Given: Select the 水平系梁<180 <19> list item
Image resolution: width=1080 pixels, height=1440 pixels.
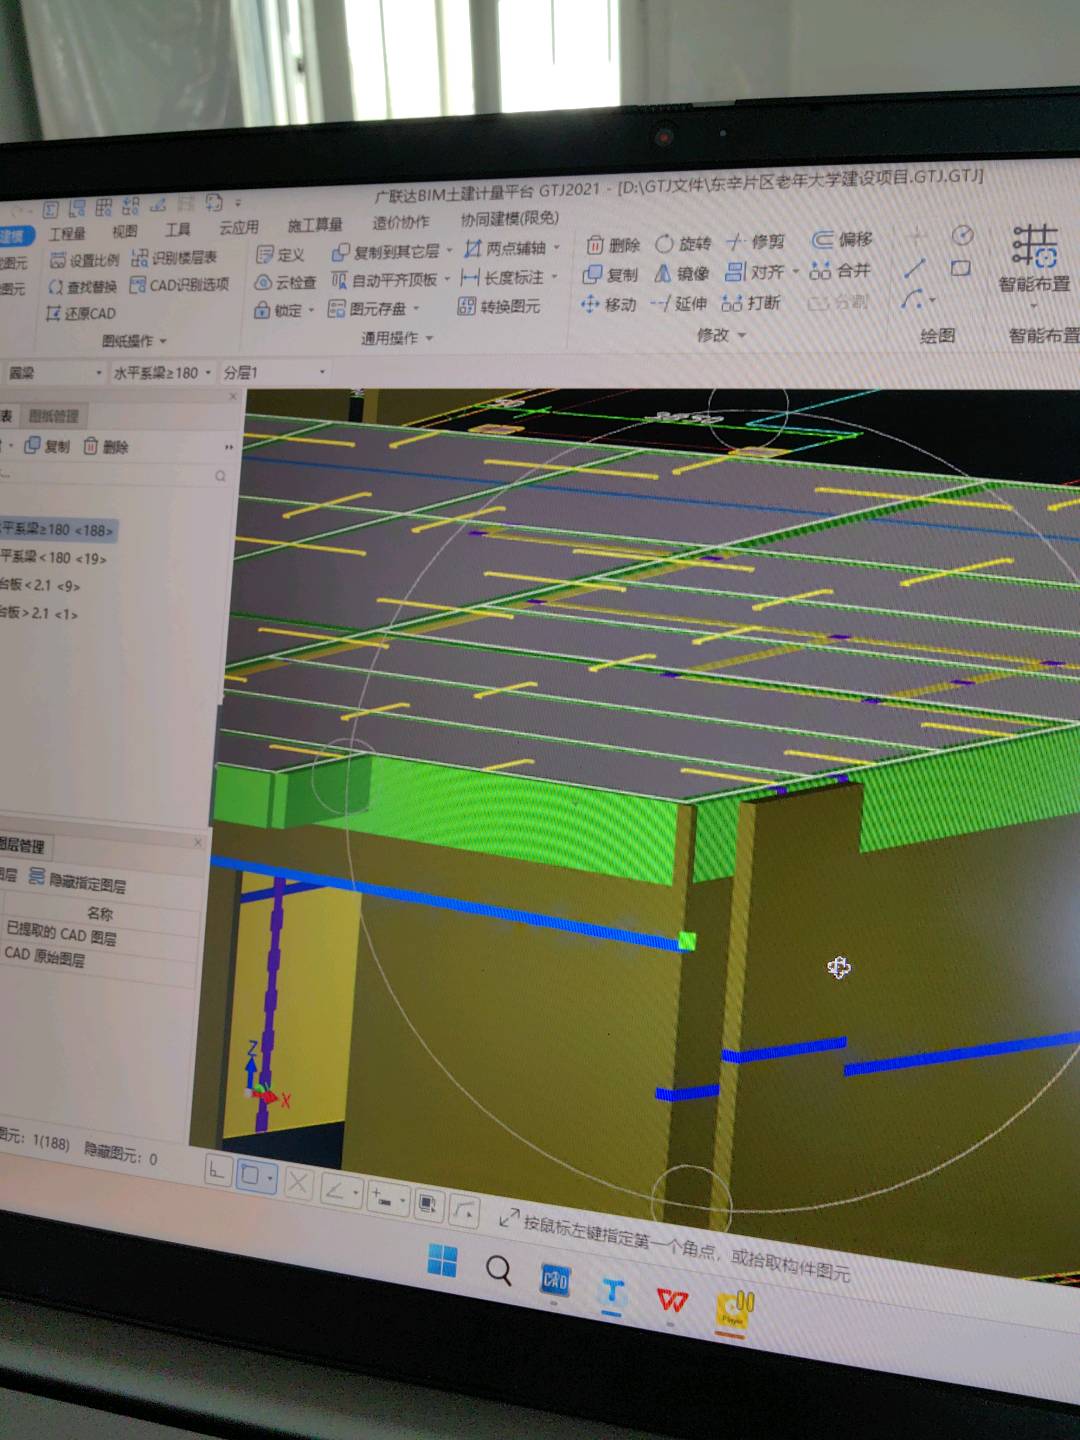Looking at the screenshot, I should click(x=54, y=558).
